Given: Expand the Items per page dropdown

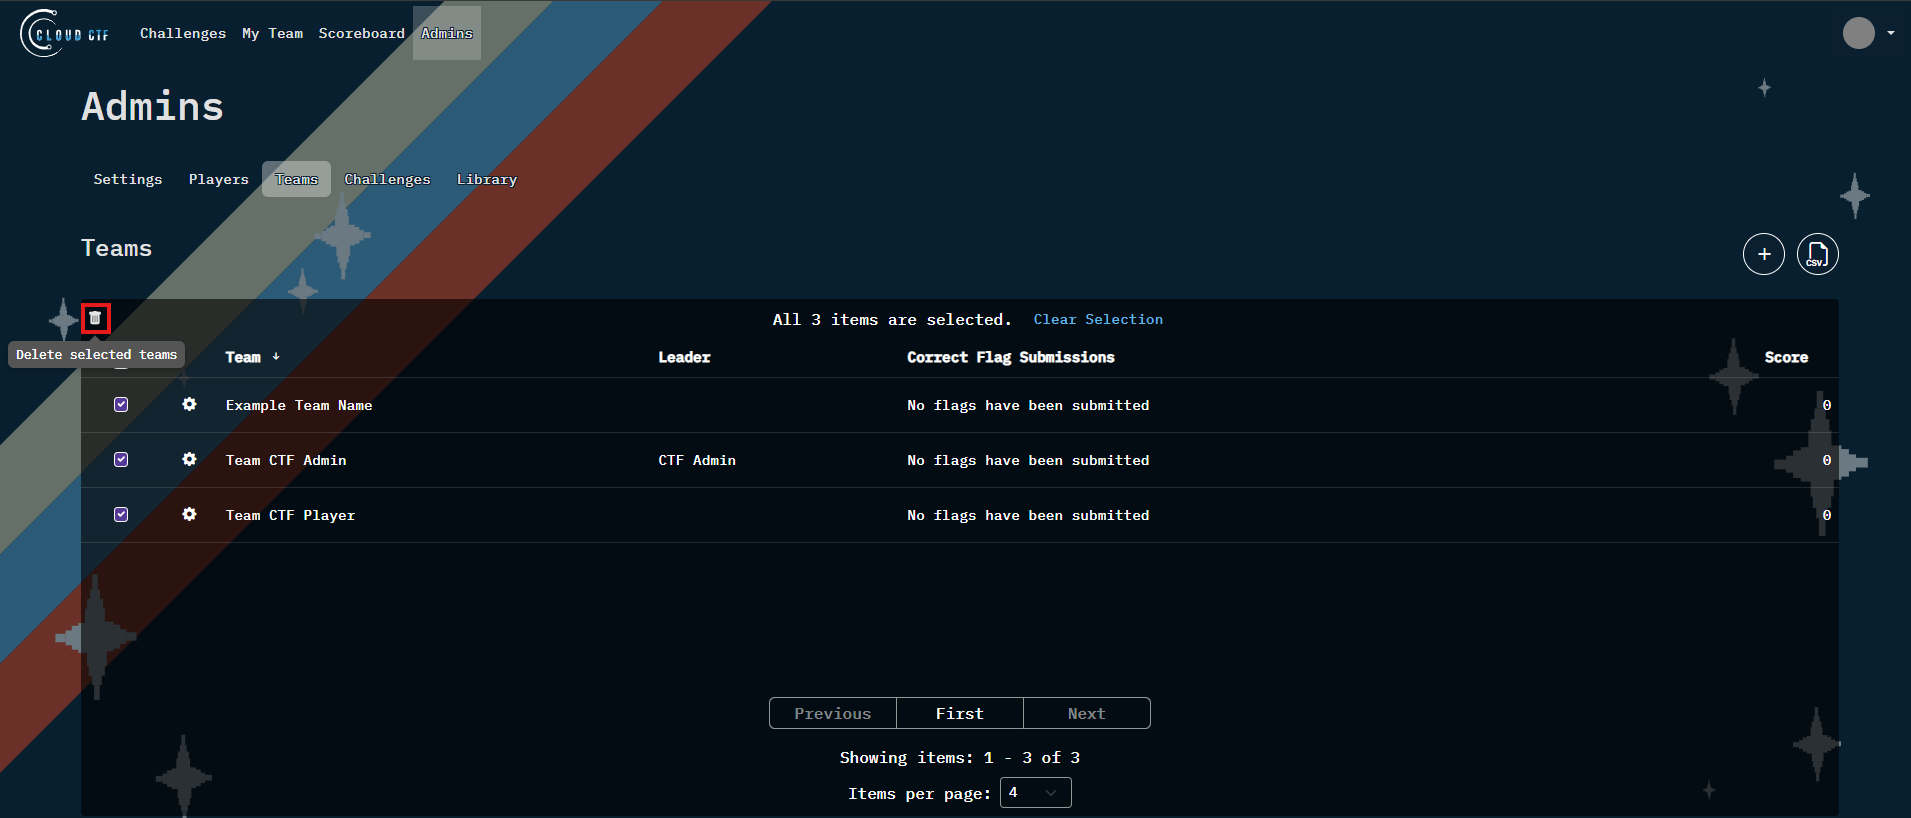Looking at the screenshot, I should click(1035, 793).
